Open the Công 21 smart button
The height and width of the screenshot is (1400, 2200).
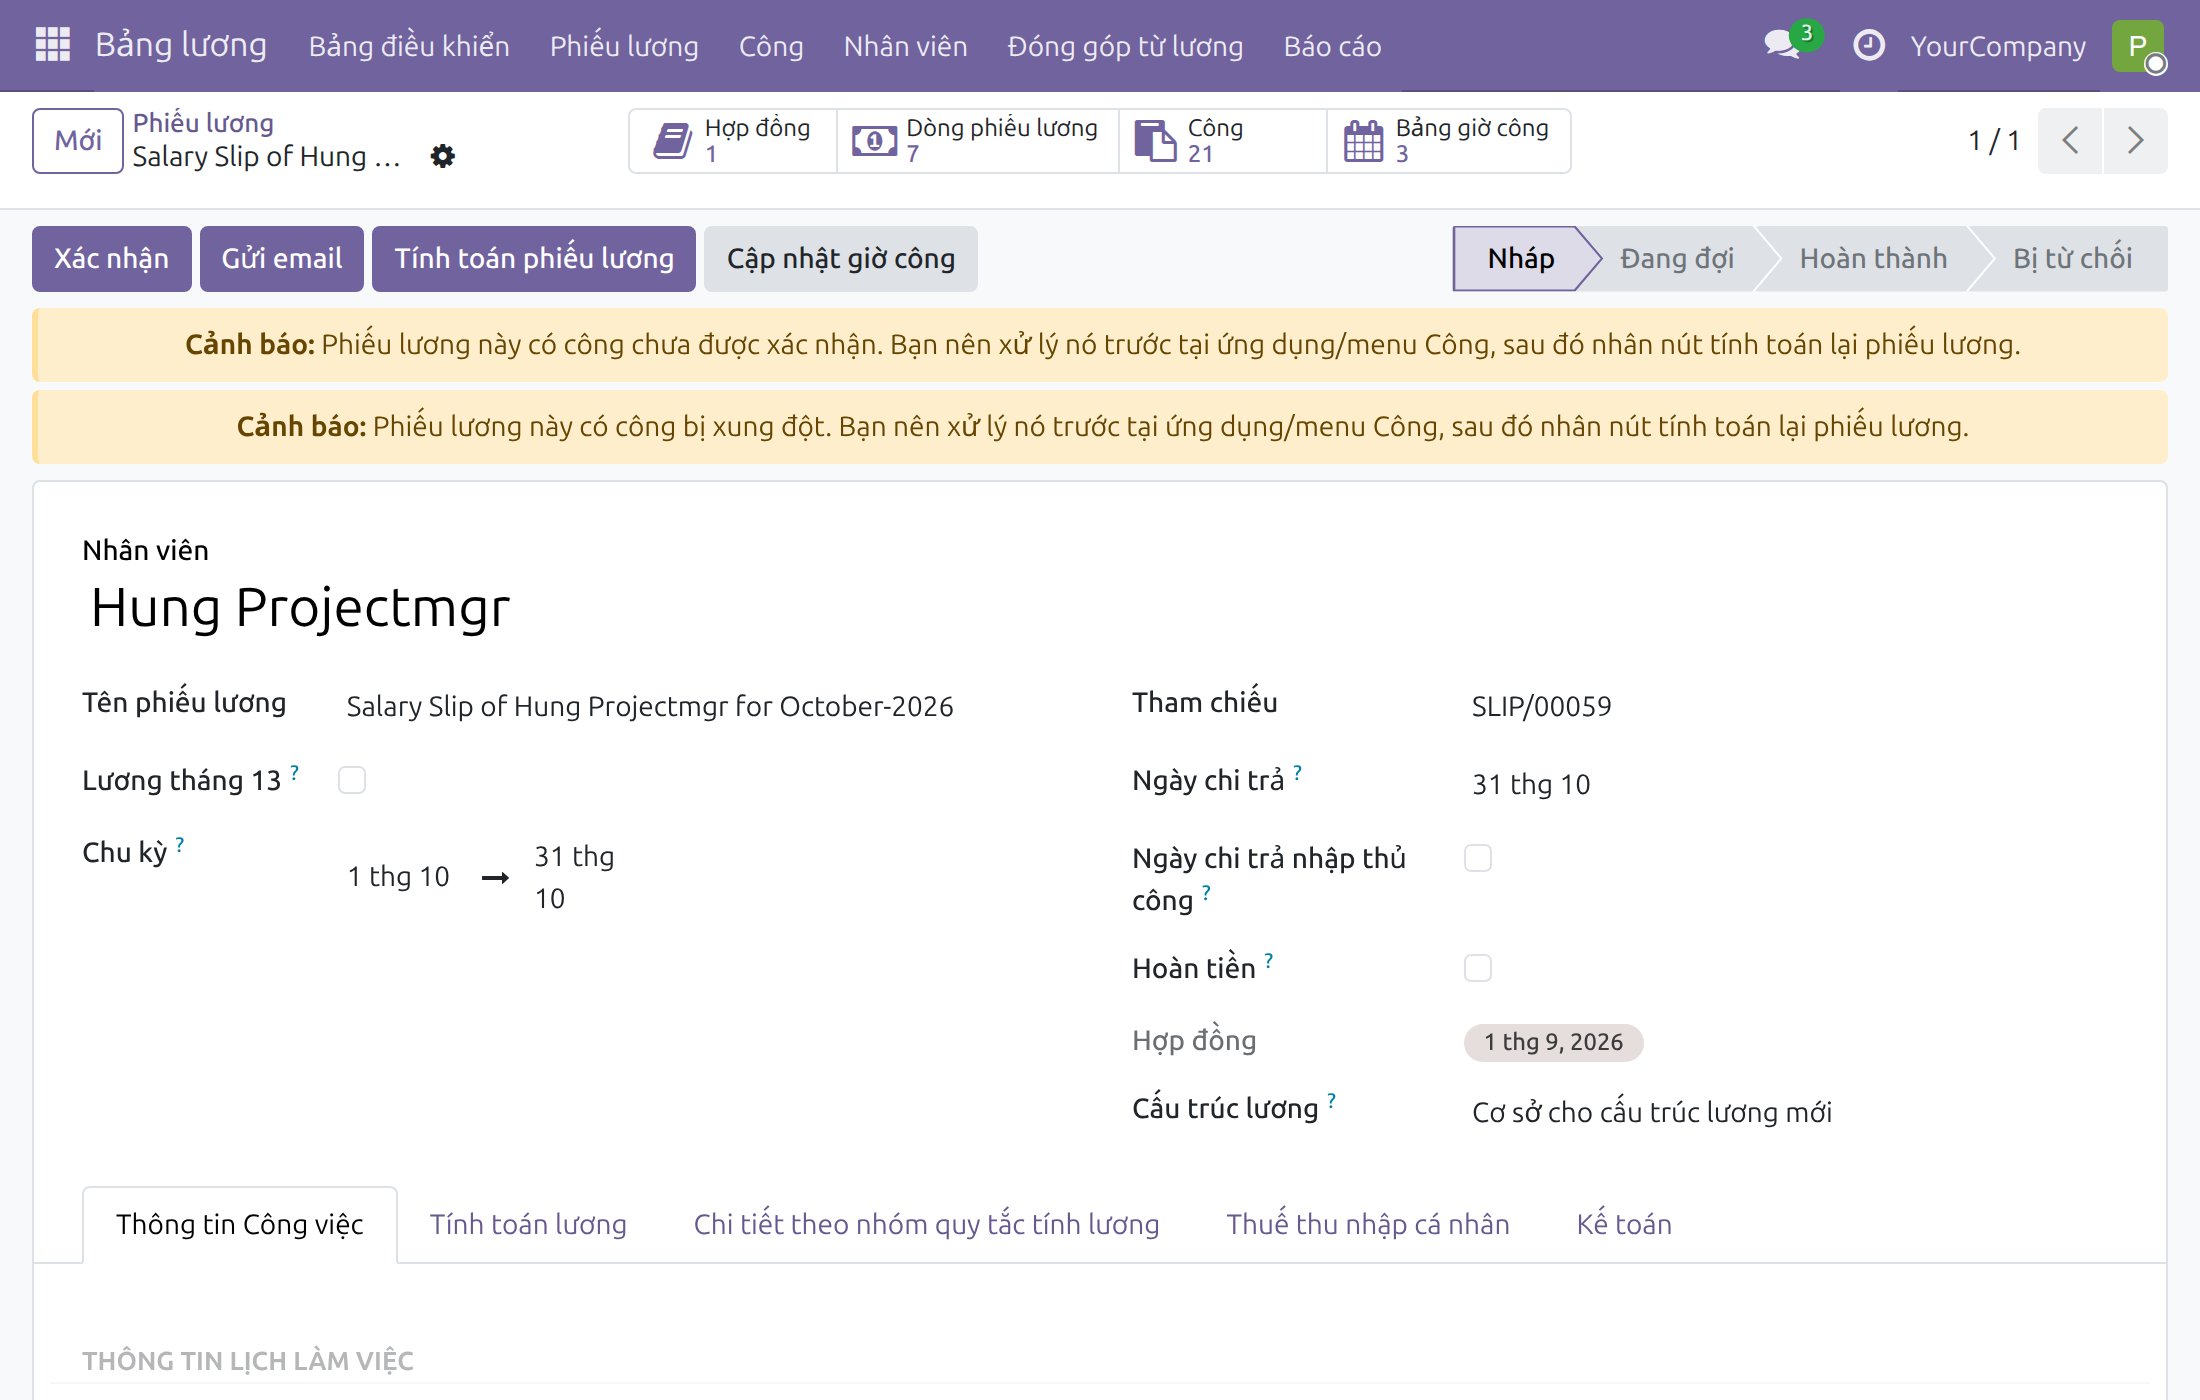pyautogui.click(x=1222, y=141)
